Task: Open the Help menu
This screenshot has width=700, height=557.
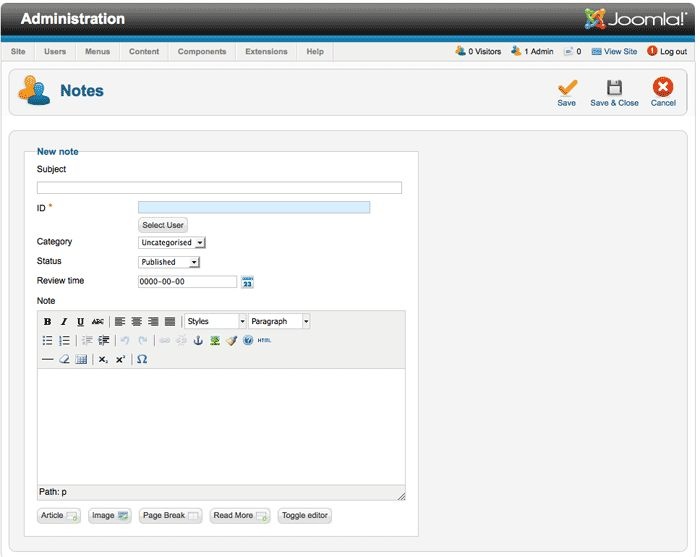Action: tap(315, 51)
